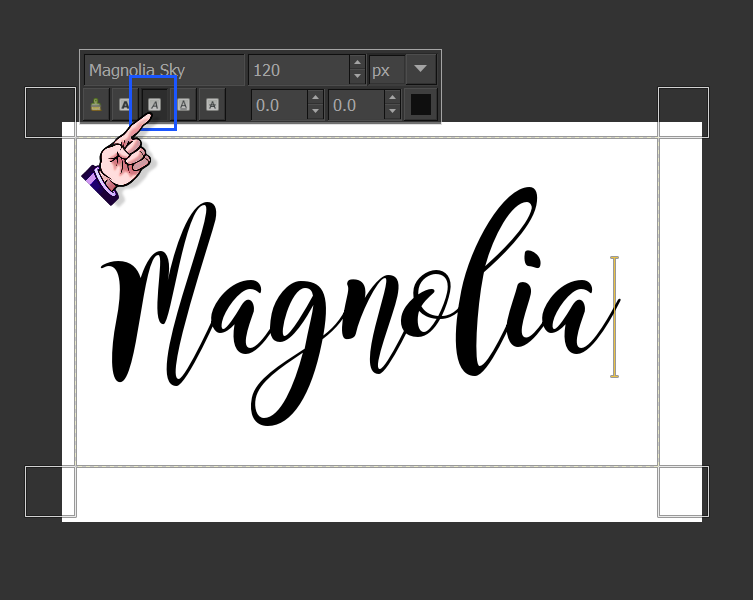The width and height of the screenshot is (753, 600).
Task: Increase the kerning value
Action: click(x=392, y=98)
